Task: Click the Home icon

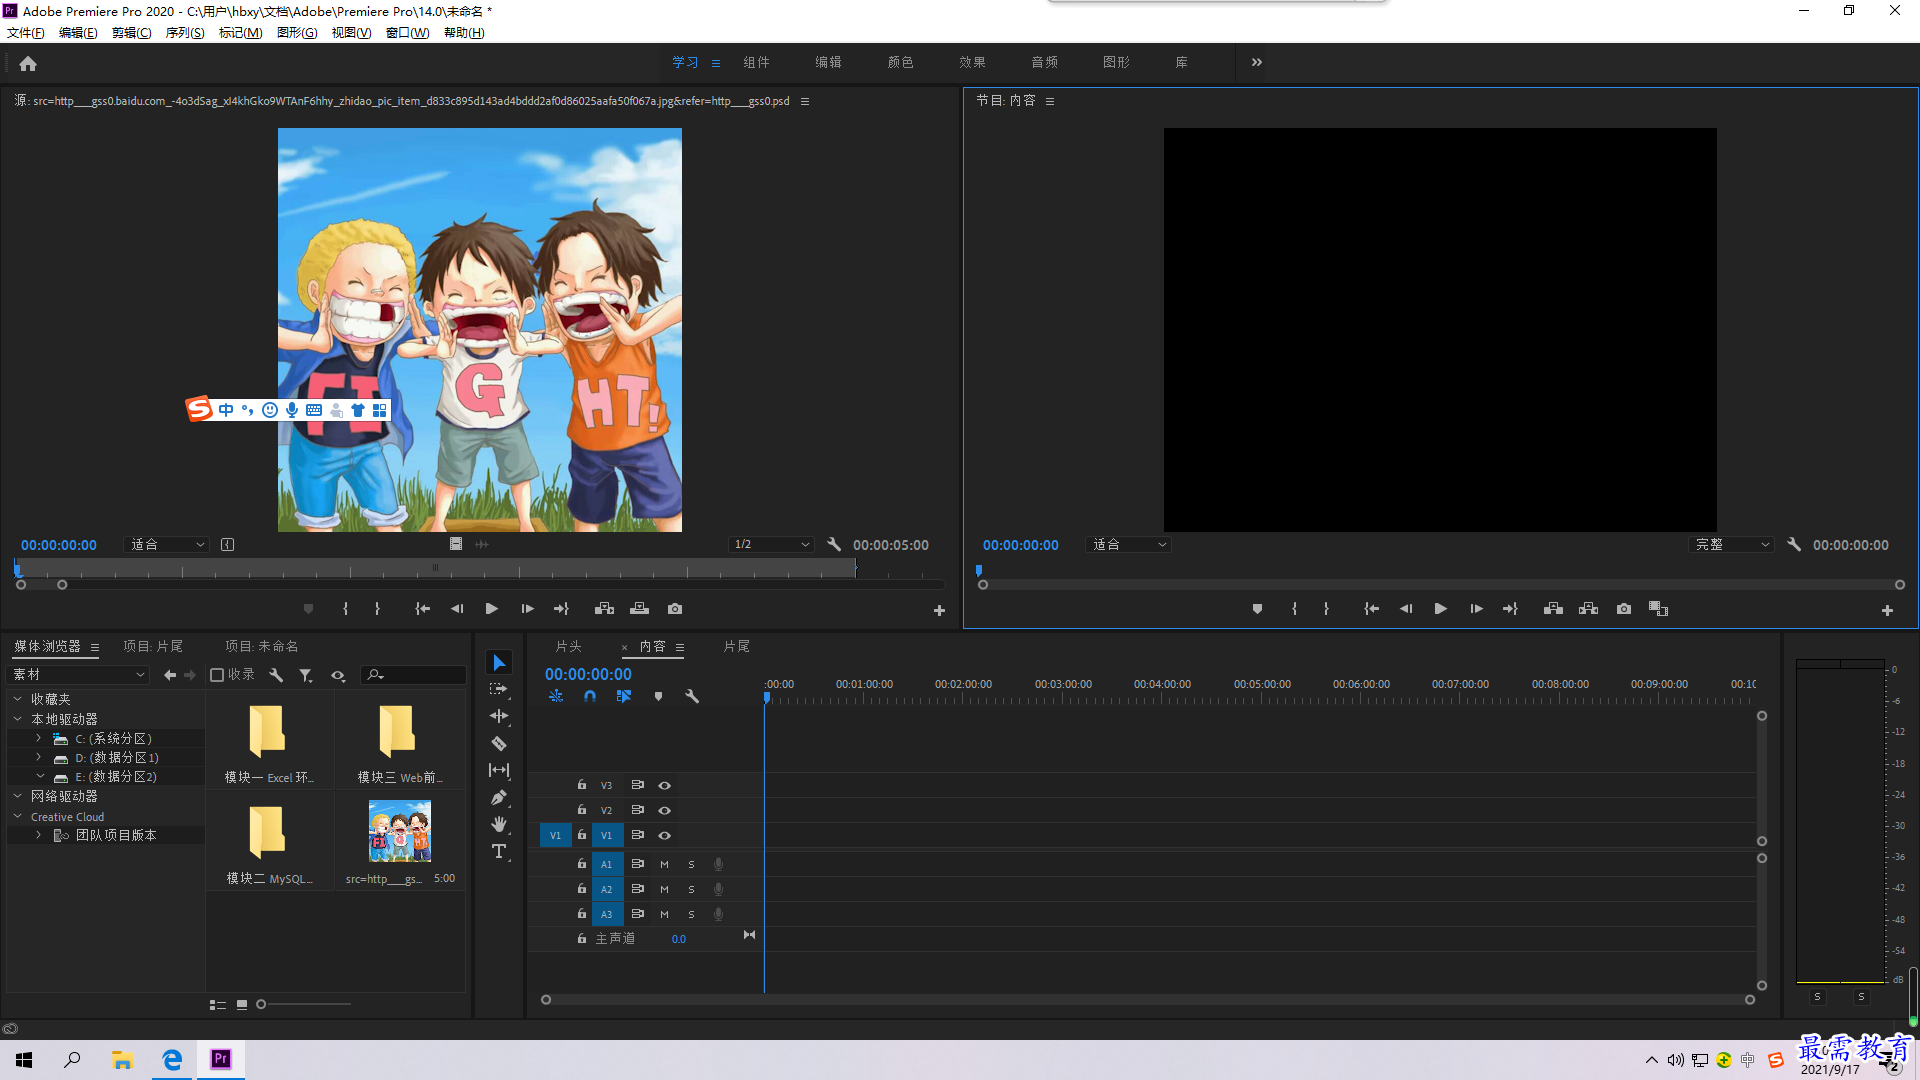Action: (28, 64)
